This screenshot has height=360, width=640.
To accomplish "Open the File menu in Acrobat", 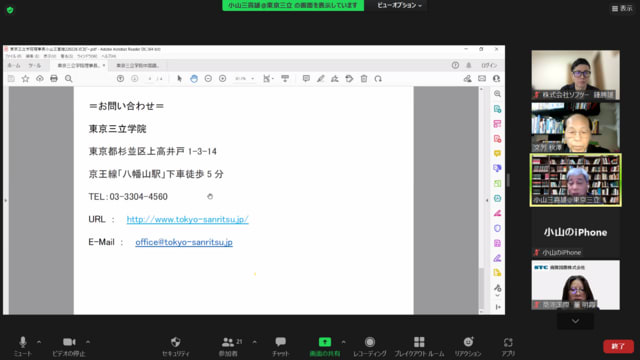I will pyautogui.click(x=13, y=56).
